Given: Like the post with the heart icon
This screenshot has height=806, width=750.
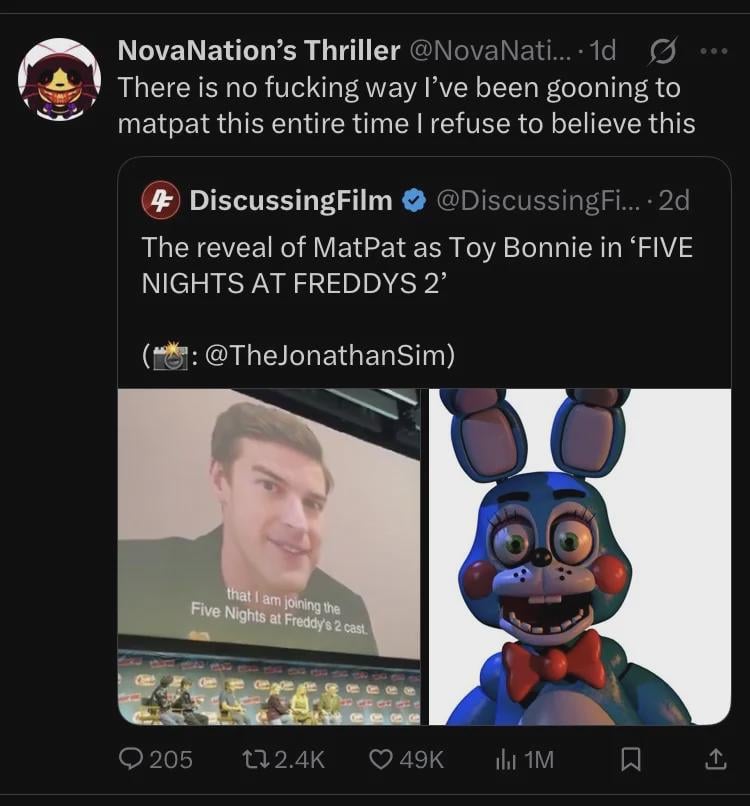Looking at the screenshot, I should coord(382,760).
